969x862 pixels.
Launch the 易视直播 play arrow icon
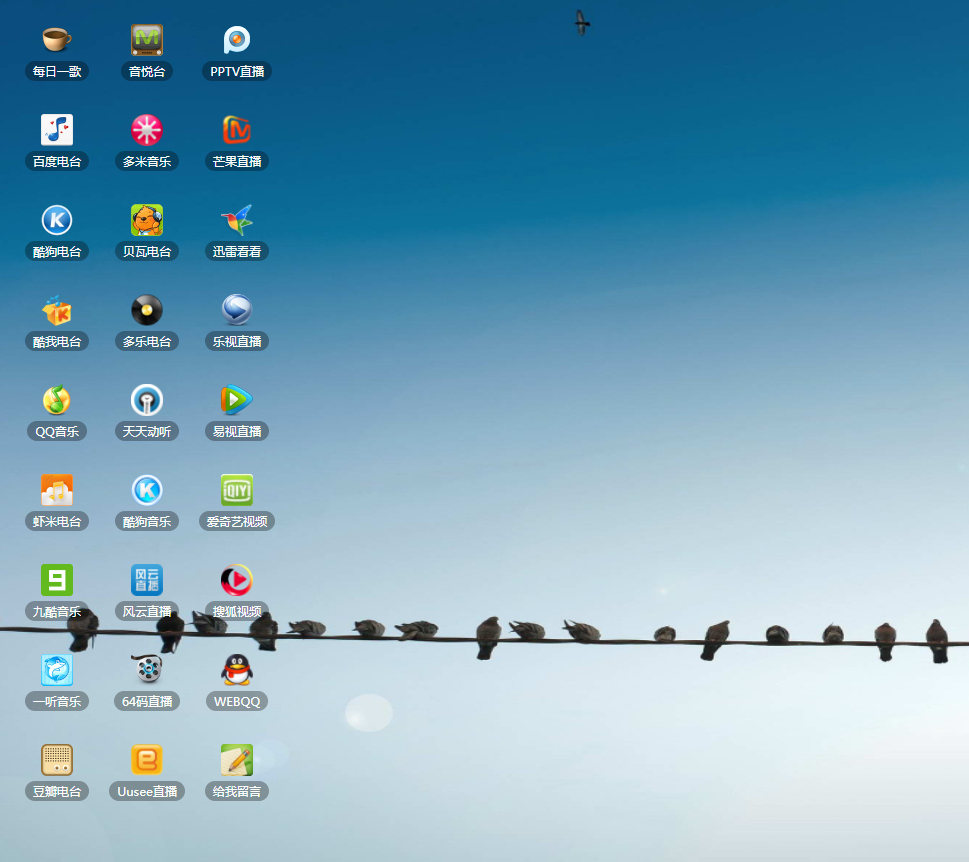tap(237, 400)
